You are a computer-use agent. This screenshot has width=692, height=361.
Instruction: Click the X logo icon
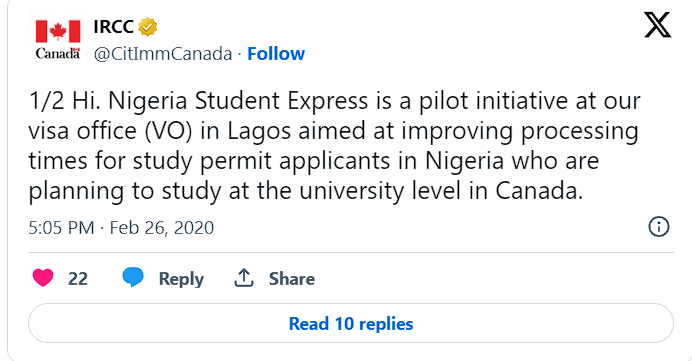tap(658, 25)
